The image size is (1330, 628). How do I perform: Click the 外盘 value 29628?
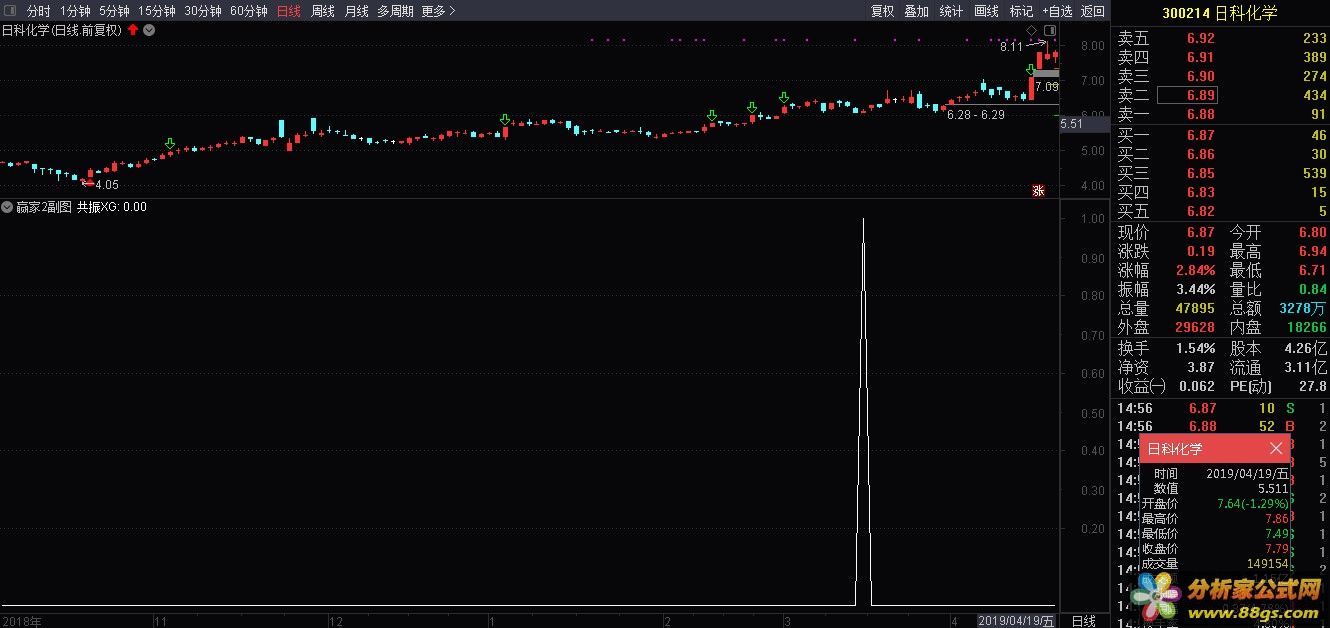point(1195,328)
